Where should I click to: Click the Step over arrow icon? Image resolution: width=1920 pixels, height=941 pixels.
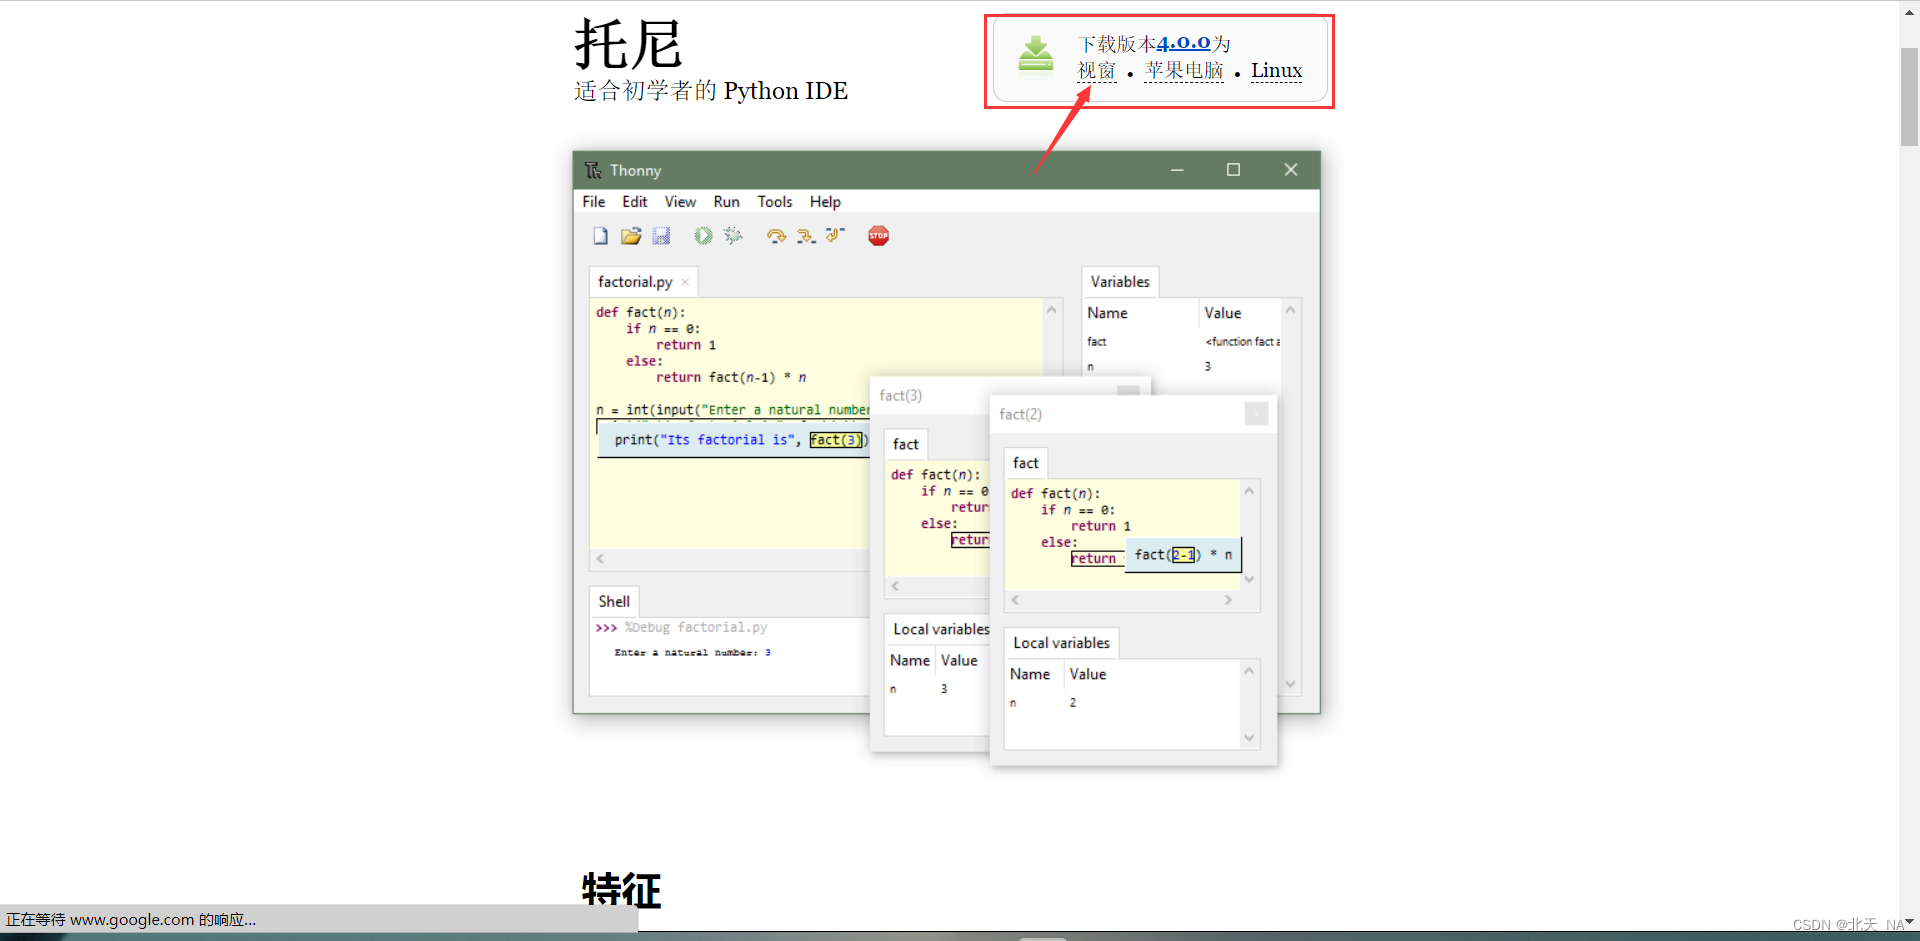click(776, 236)
